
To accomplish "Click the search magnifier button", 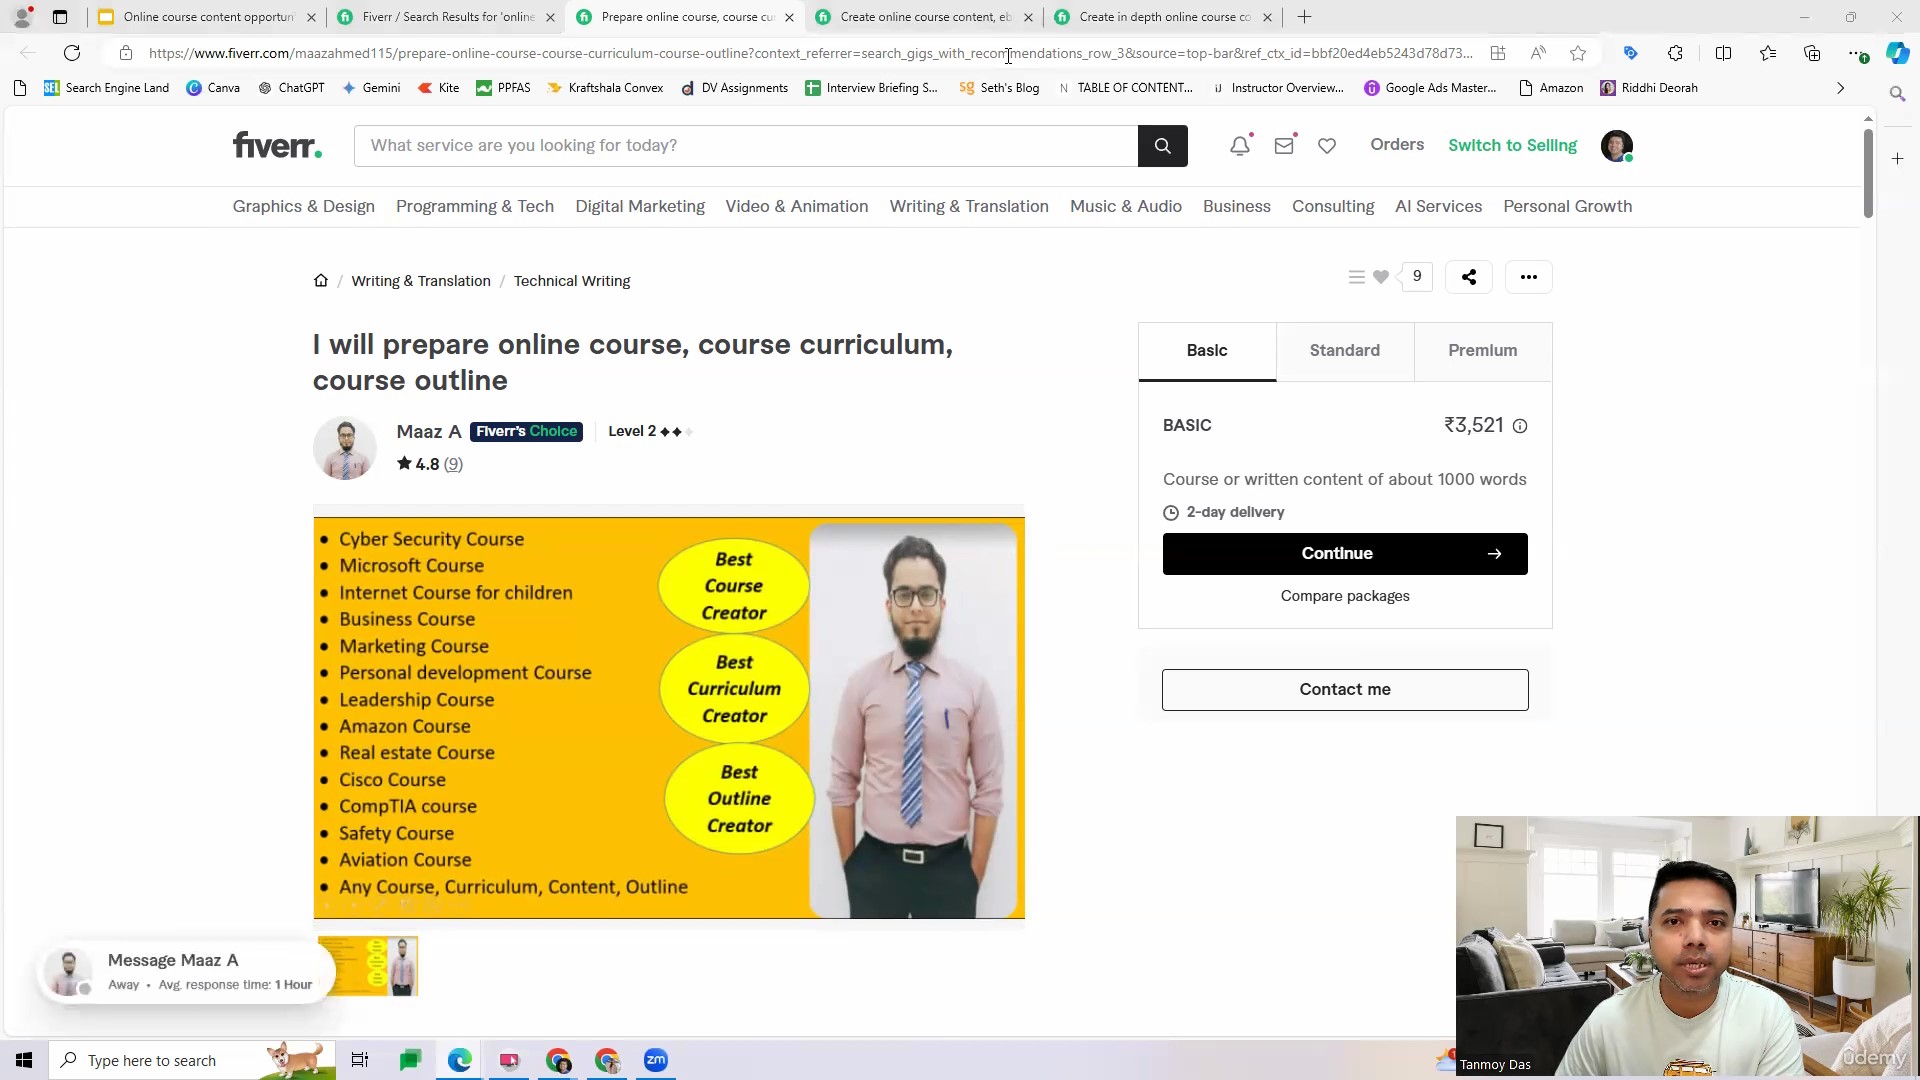I will click(1162, 146).
